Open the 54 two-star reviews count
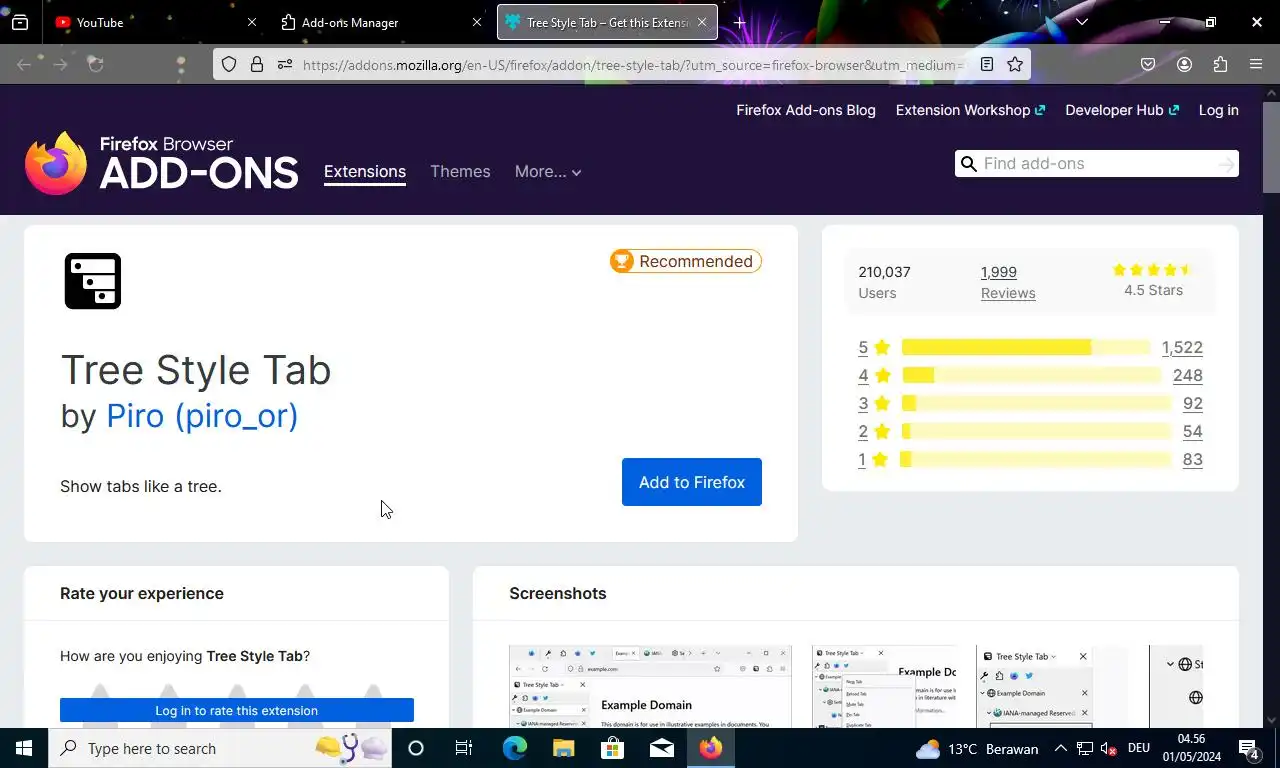The image size is (1280, 768). pos(1193,431)
